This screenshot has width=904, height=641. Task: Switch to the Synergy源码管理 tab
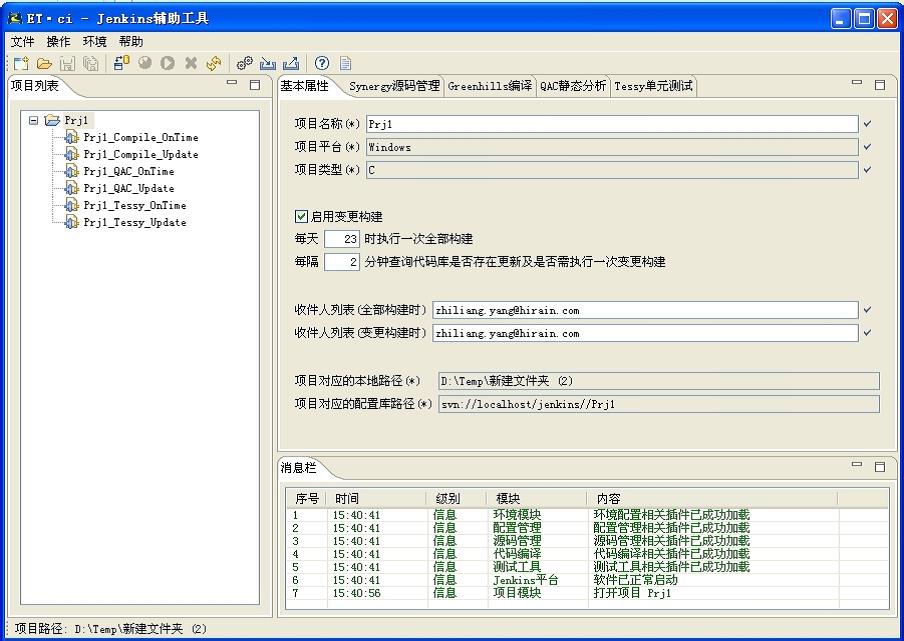pyautogui.click(x=394, y=86)
